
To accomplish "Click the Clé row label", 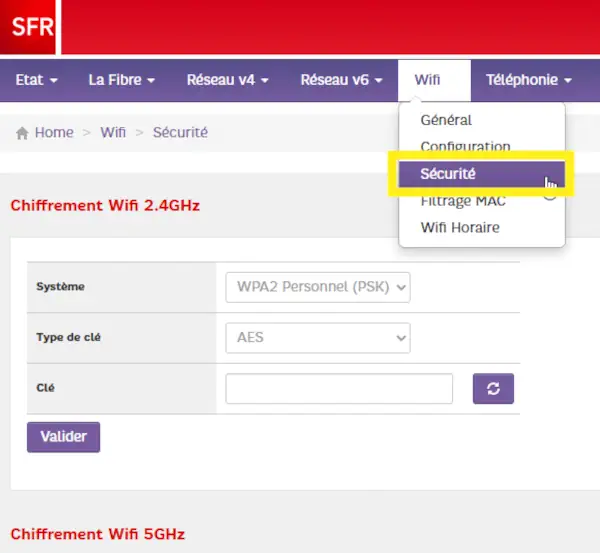I will (46, 388).
